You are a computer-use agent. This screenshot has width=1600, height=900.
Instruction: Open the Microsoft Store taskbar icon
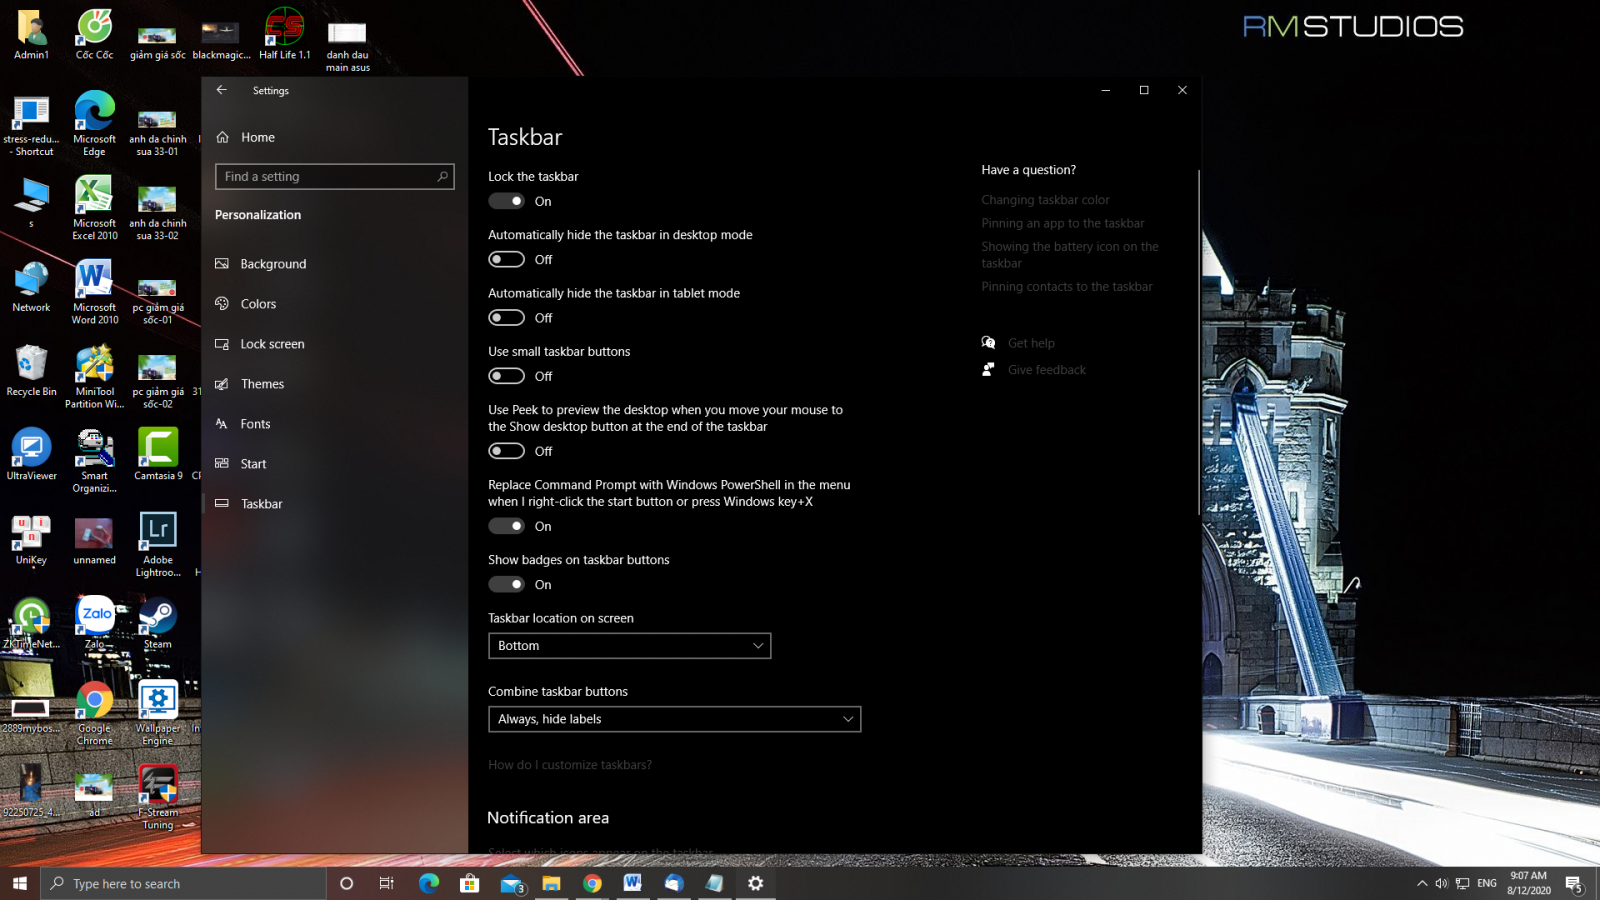click(x=469, y=883)
